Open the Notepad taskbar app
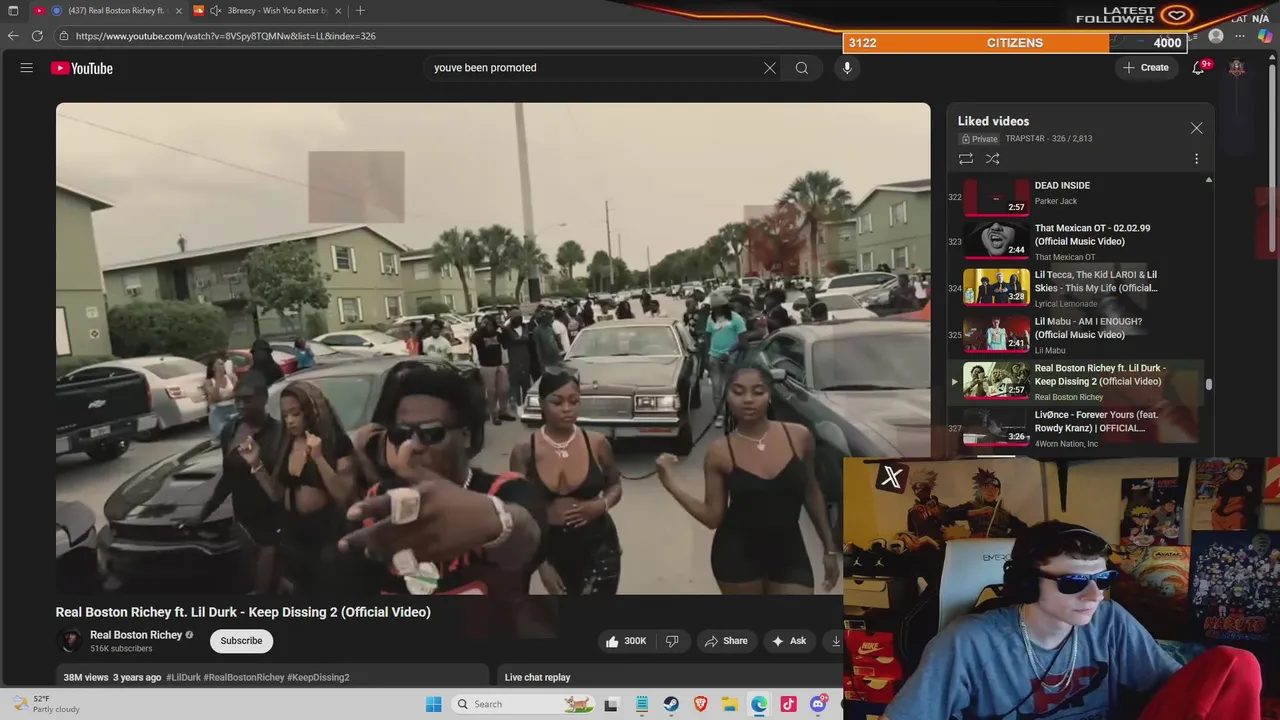The width and height of the screenshot is (1280, 720). pos(641,704)
